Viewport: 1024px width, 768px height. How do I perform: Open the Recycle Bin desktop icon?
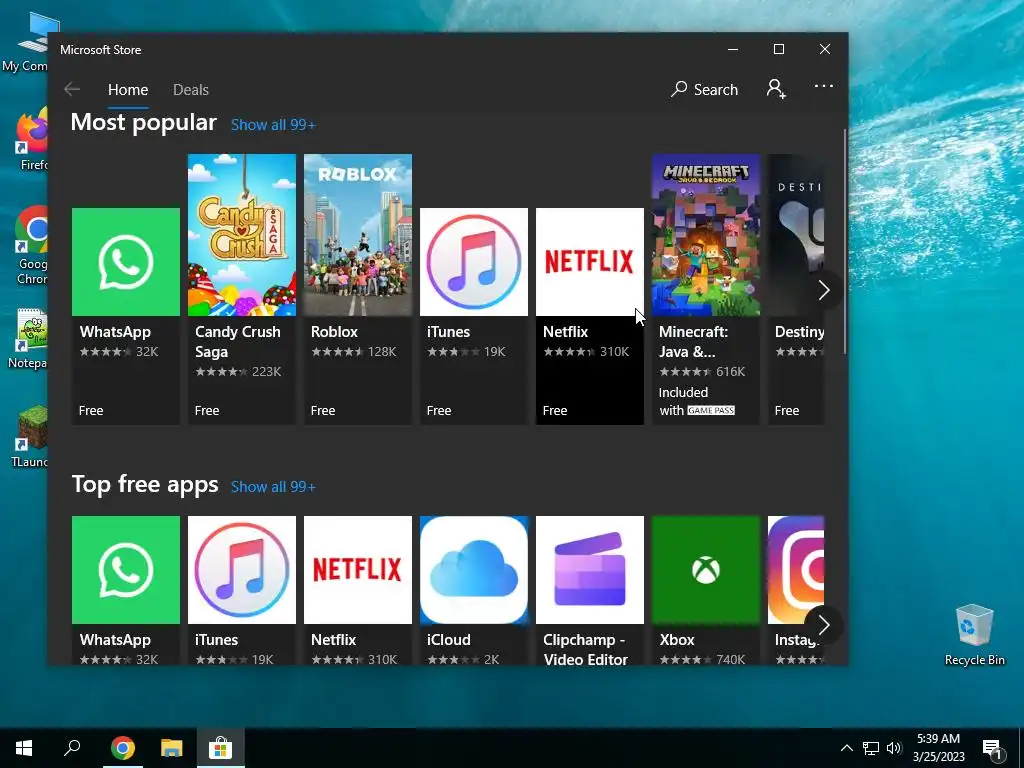[x=974, y=635]
